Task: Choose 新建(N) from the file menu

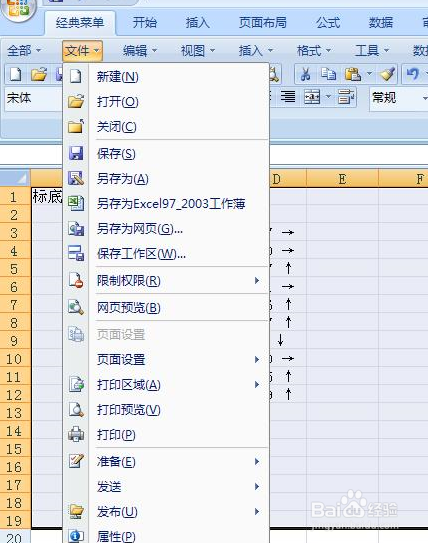Action: pyautogui.click(x=166, y=76)
